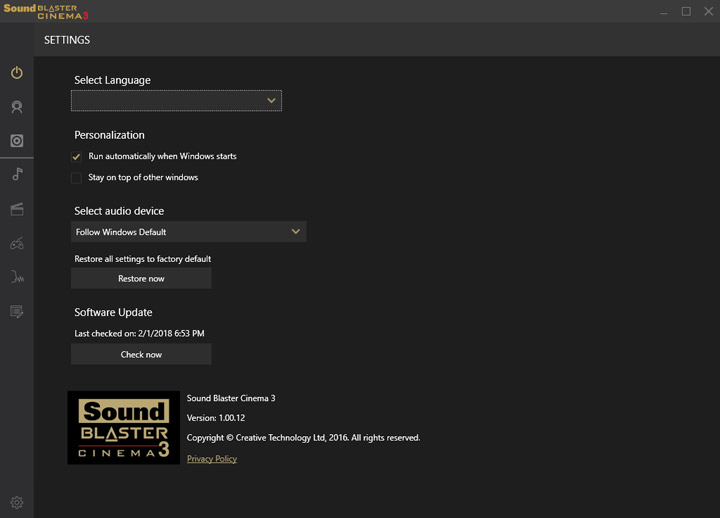Open the Select Language dropdown

coord(176,101)
